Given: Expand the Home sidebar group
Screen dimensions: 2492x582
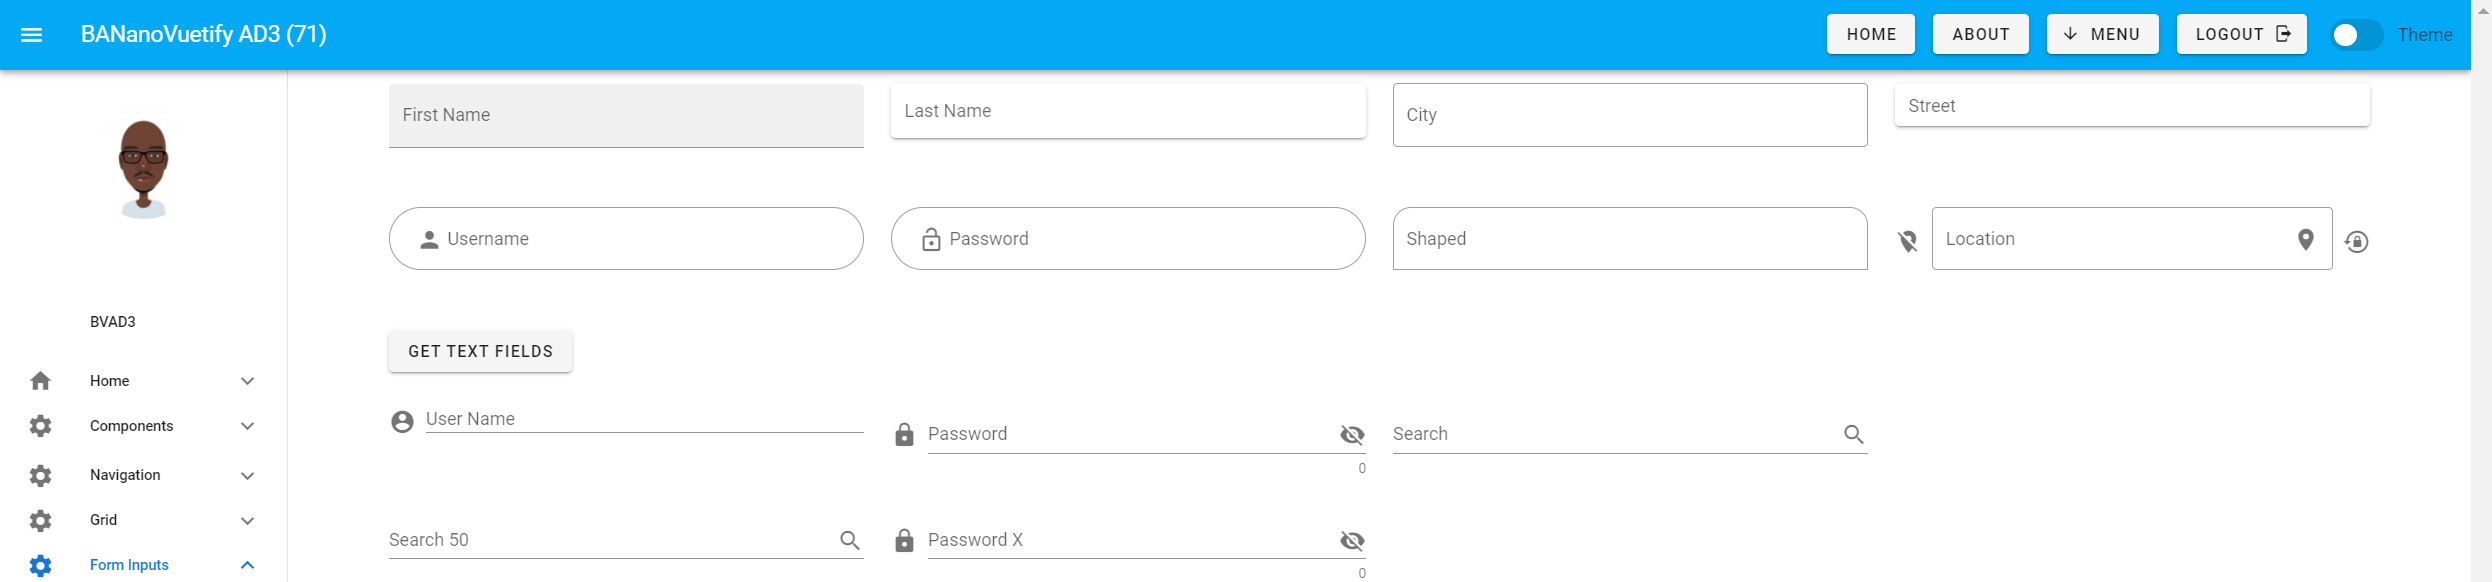Looking at the screenshot, I should [x=247, y=381].
